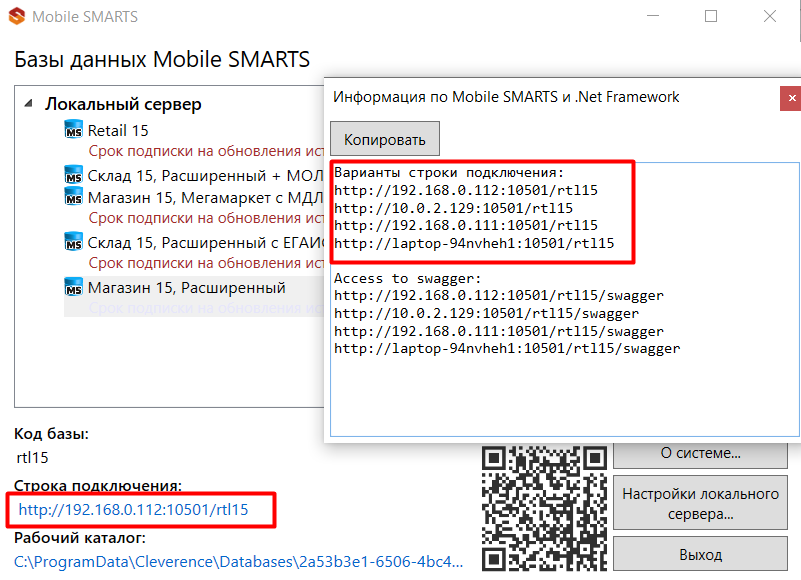This screenshot has height=580, width=801.
Task: Select the Retail 15 database
Action: click(x=118, y=131)
